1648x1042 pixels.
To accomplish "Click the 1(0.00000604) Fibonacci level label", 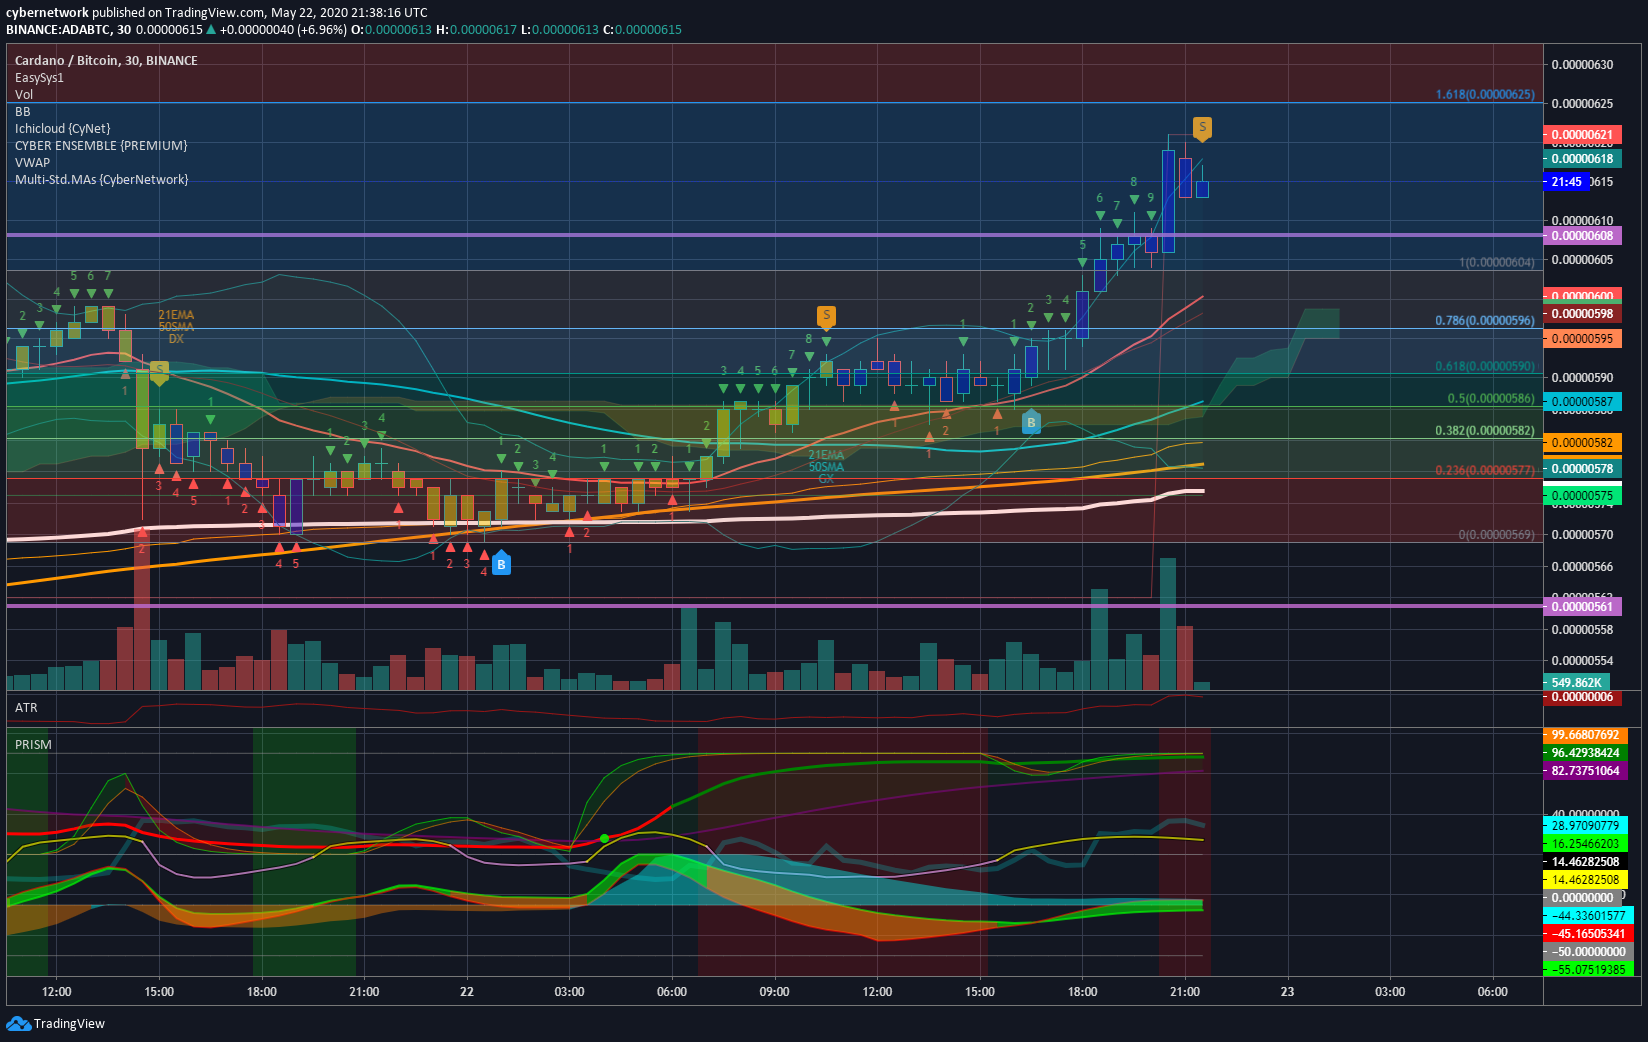I will [x=1497, y=262].
